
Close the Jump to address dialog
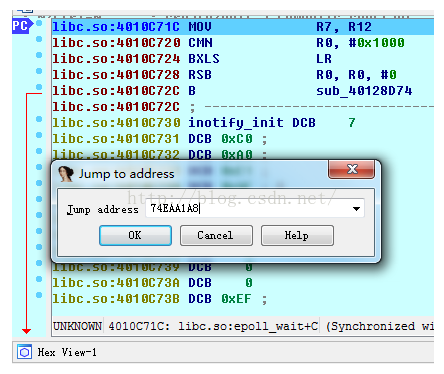pos(352,169)
